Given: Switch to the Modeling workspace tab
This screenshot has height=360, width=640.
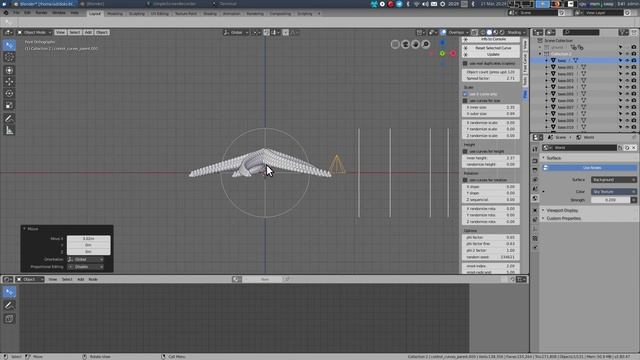Looking at the screenshot, I should 115,13.
